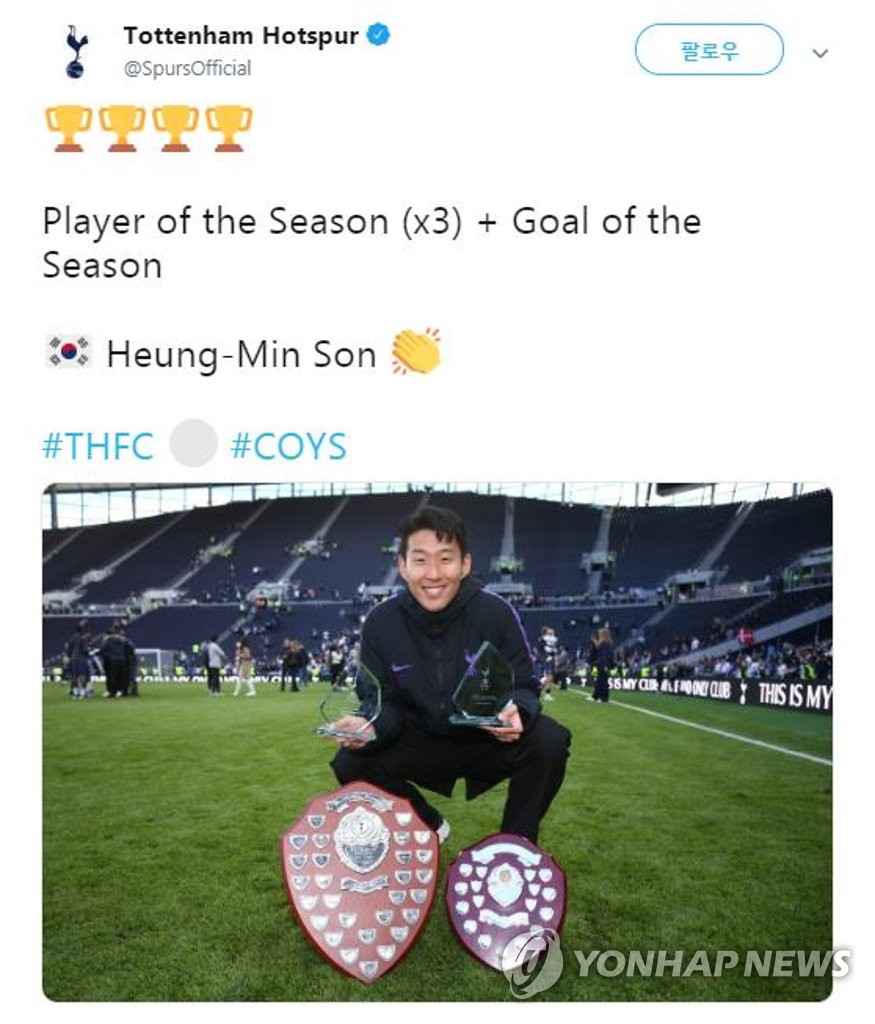Open the tweet options chevron menu
The image size is (875, 1024).
(x=820, y=53)
